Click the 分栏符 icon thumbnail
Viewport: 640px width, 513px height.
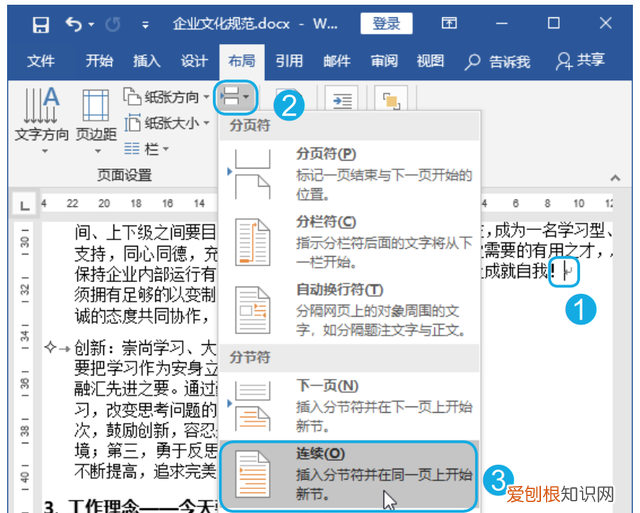pos(252,242)
